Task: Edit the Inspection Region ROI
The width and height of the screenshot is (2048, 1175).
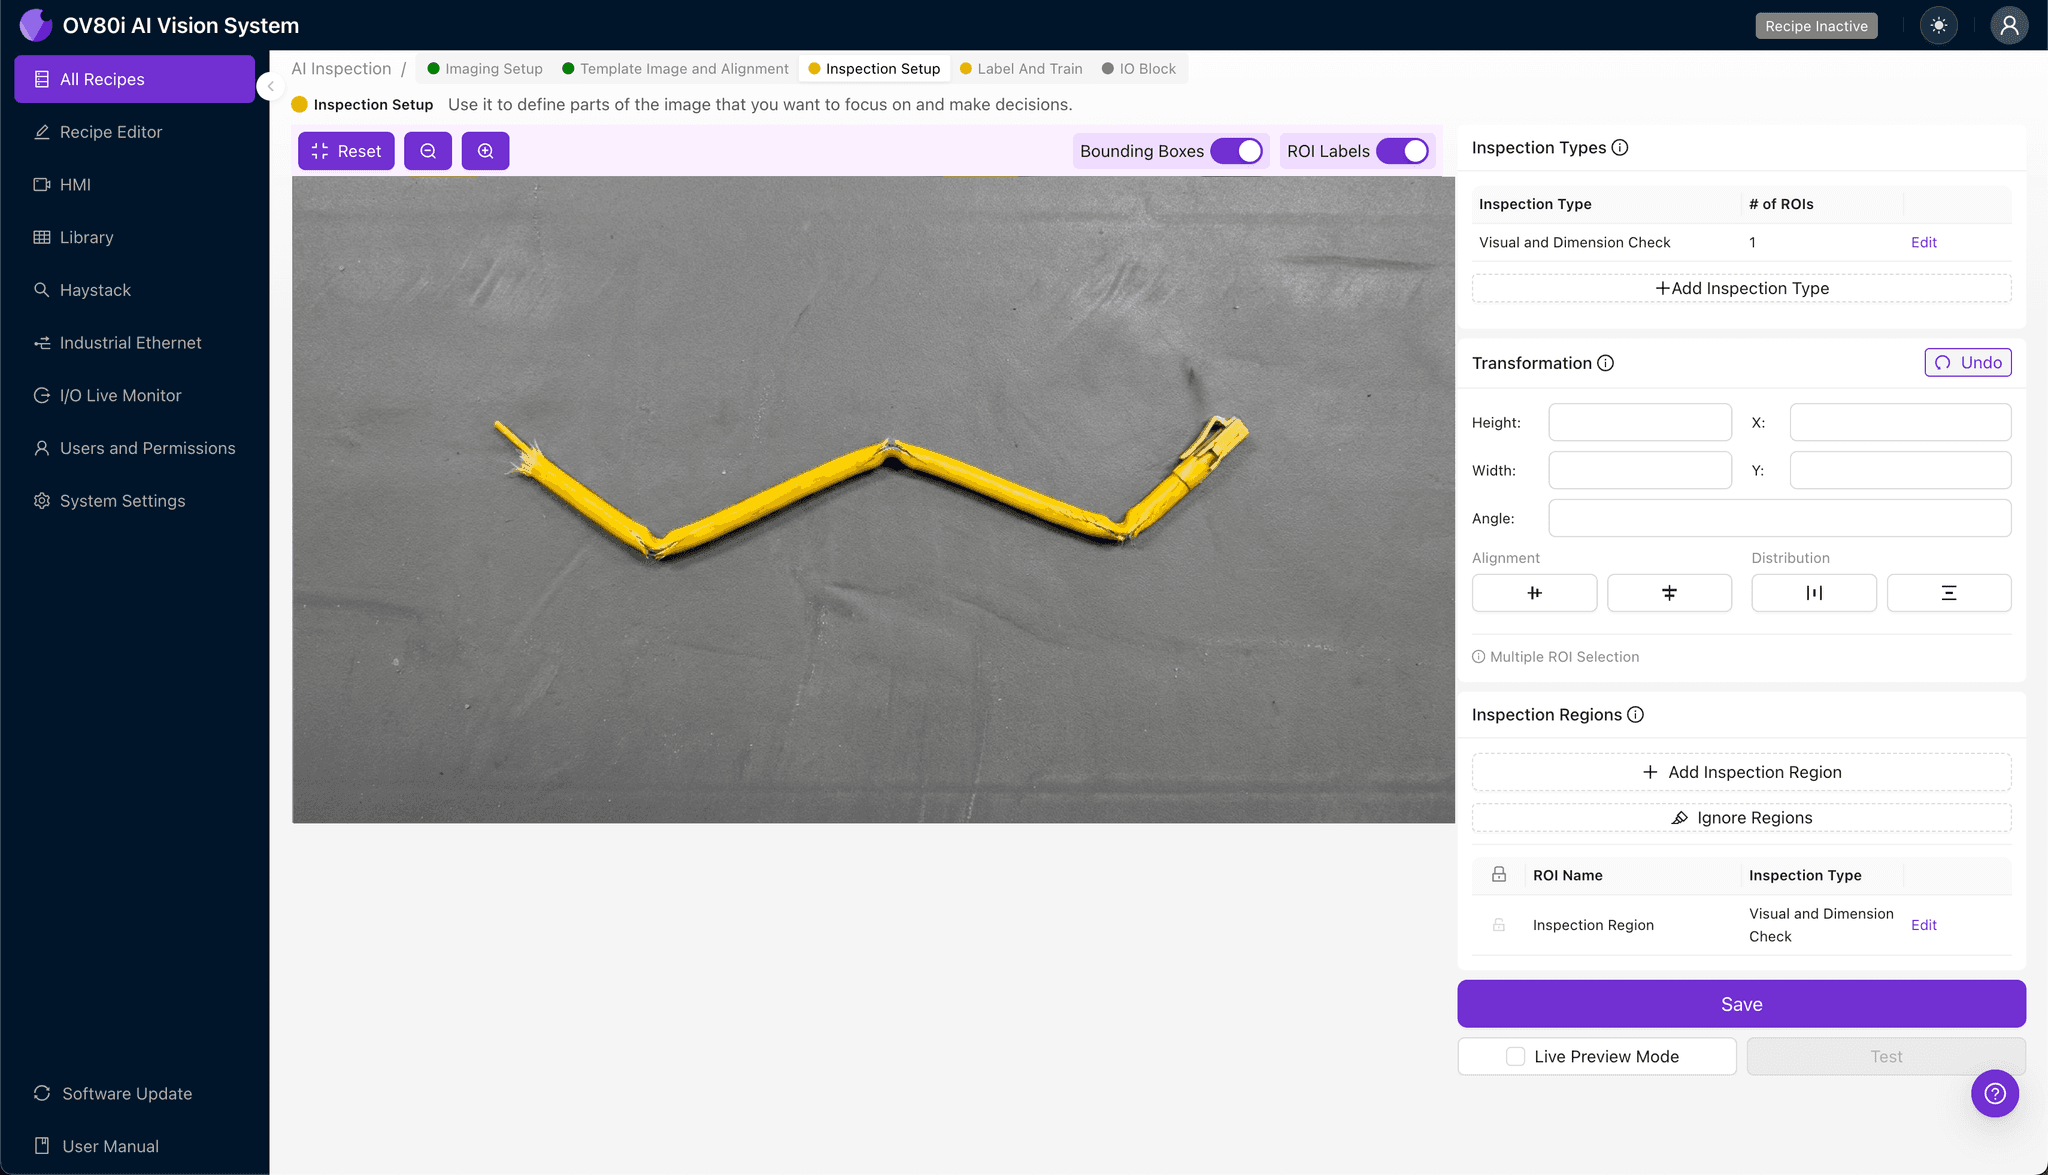Action: [x=1923, y=925]
